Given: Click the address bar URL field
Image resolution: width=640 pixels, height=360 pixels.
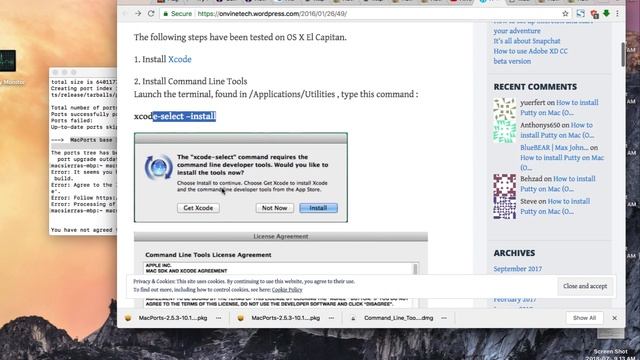Looking at the screenshot, I should [361, 13].
